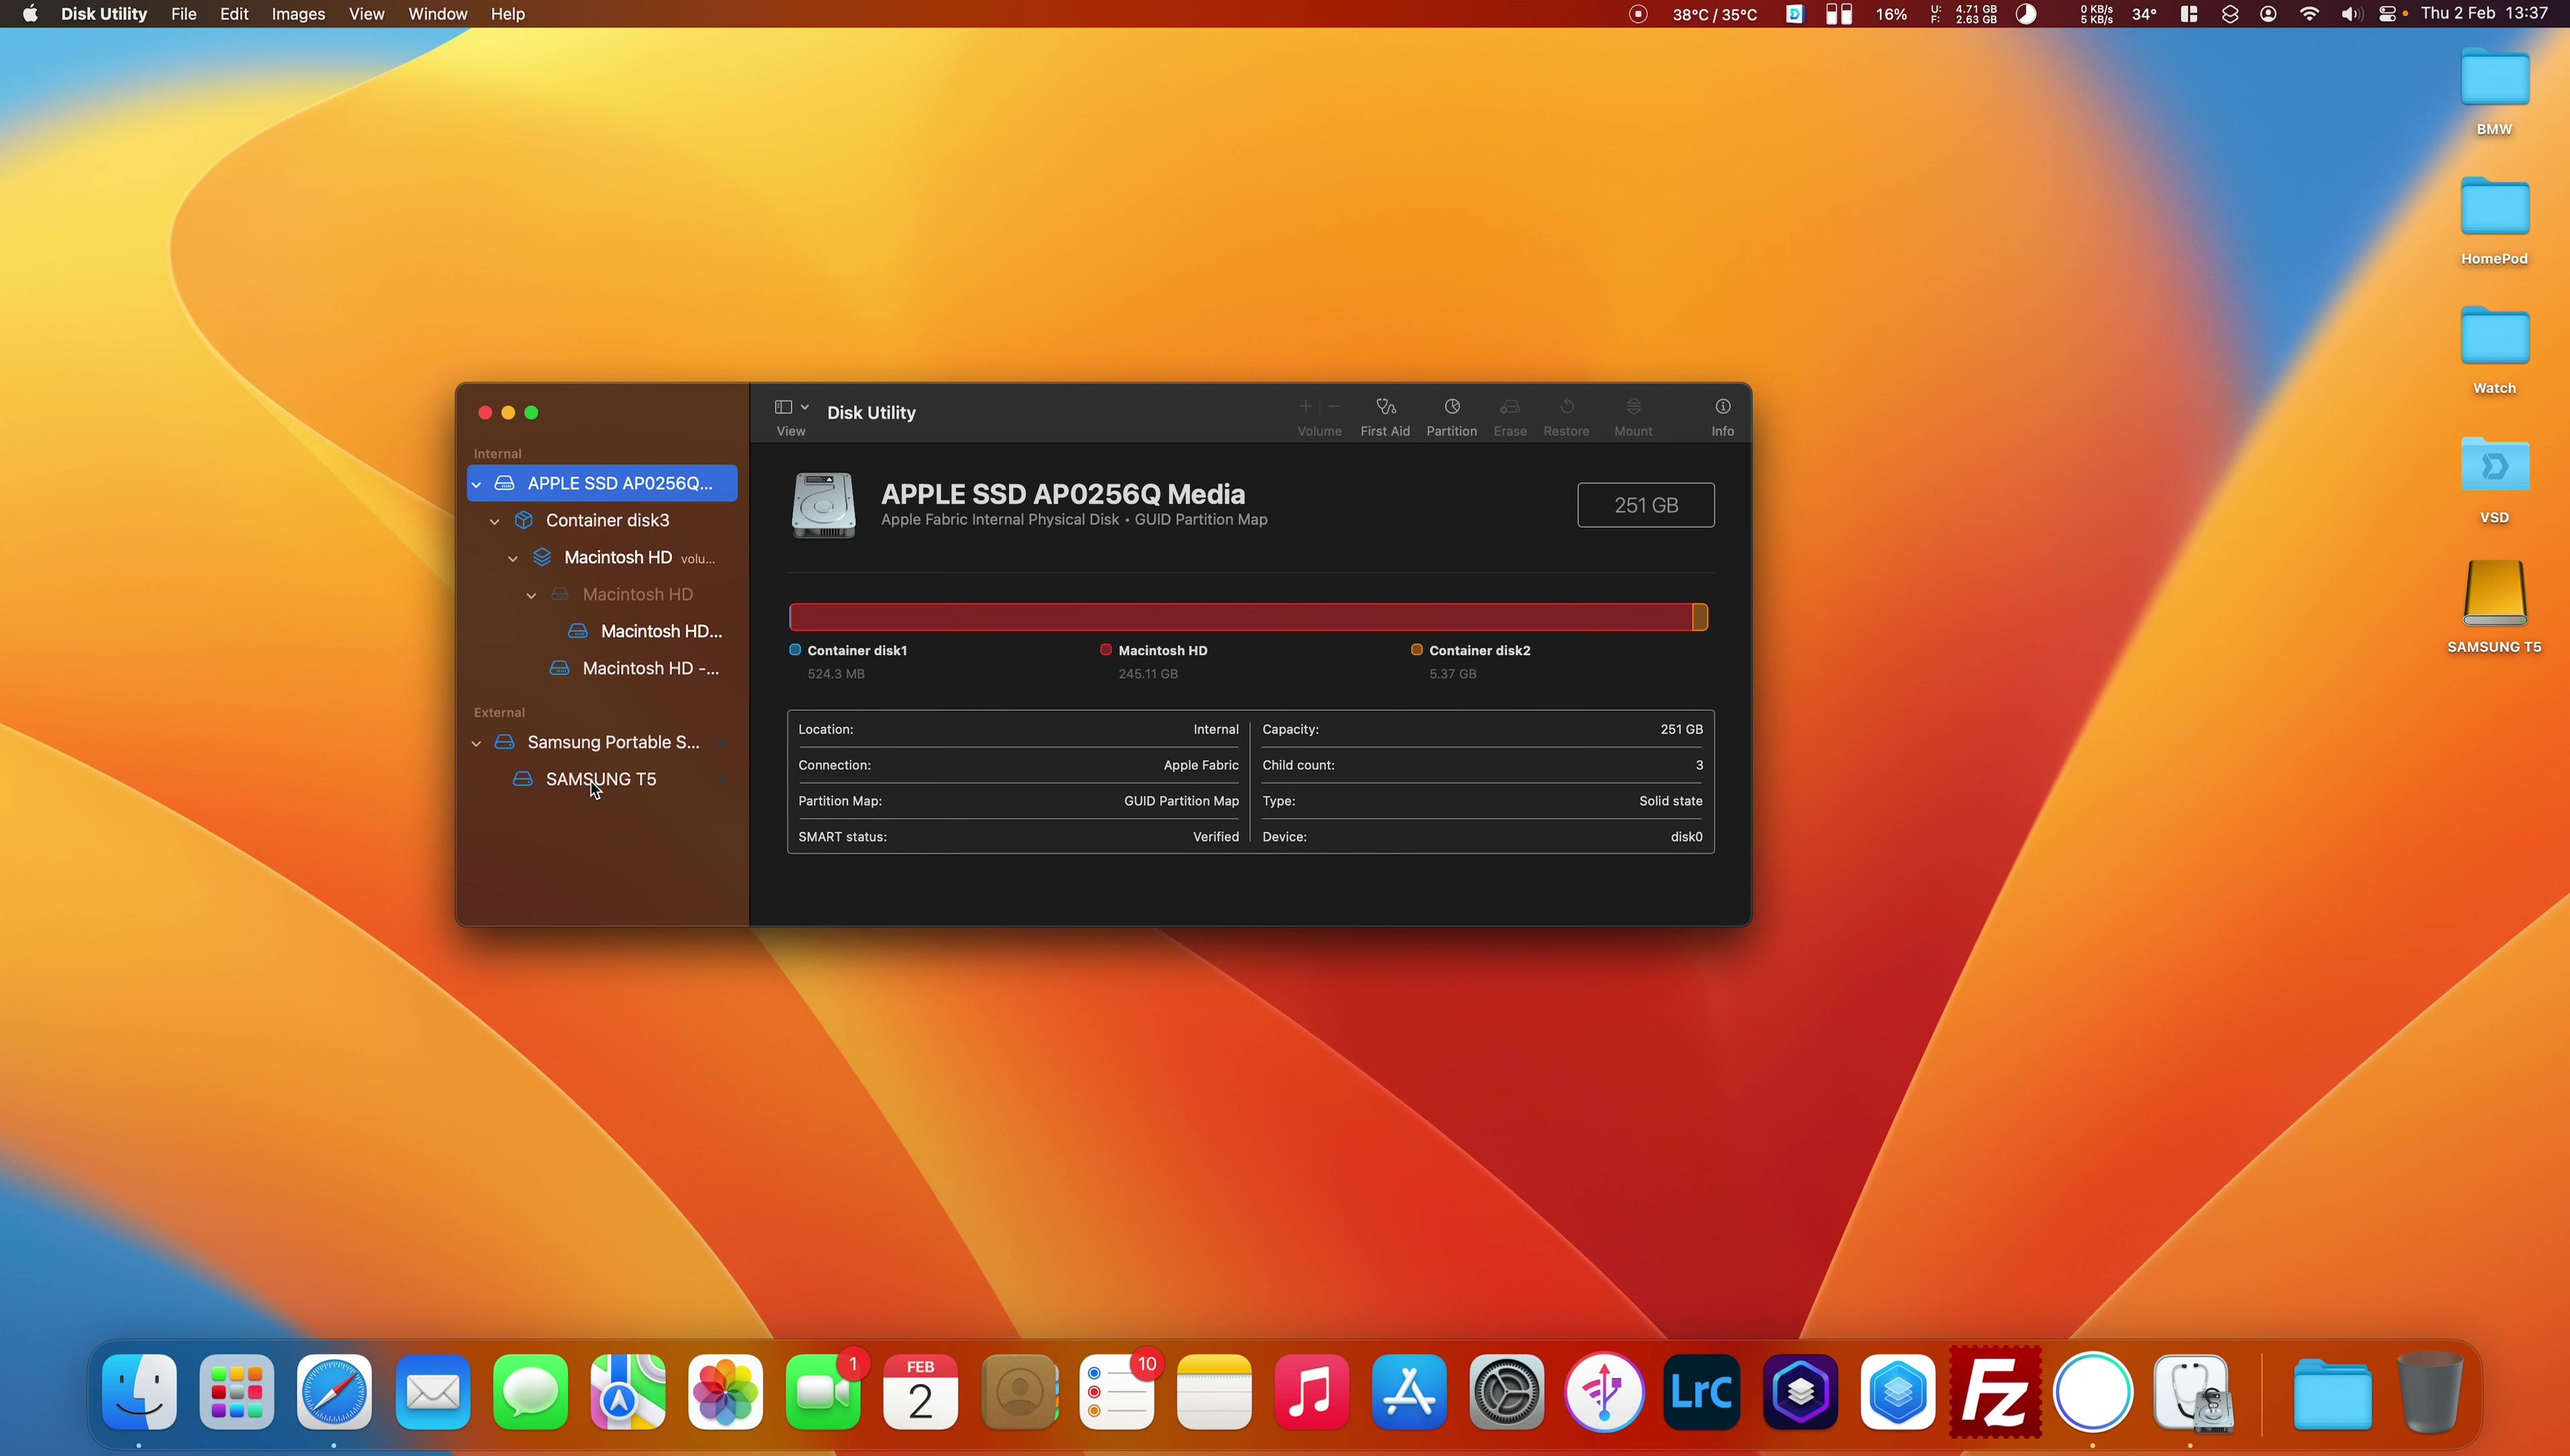Open FaceTime from the Dock
2570x1456 pixels.
(x=823, y=1392)
